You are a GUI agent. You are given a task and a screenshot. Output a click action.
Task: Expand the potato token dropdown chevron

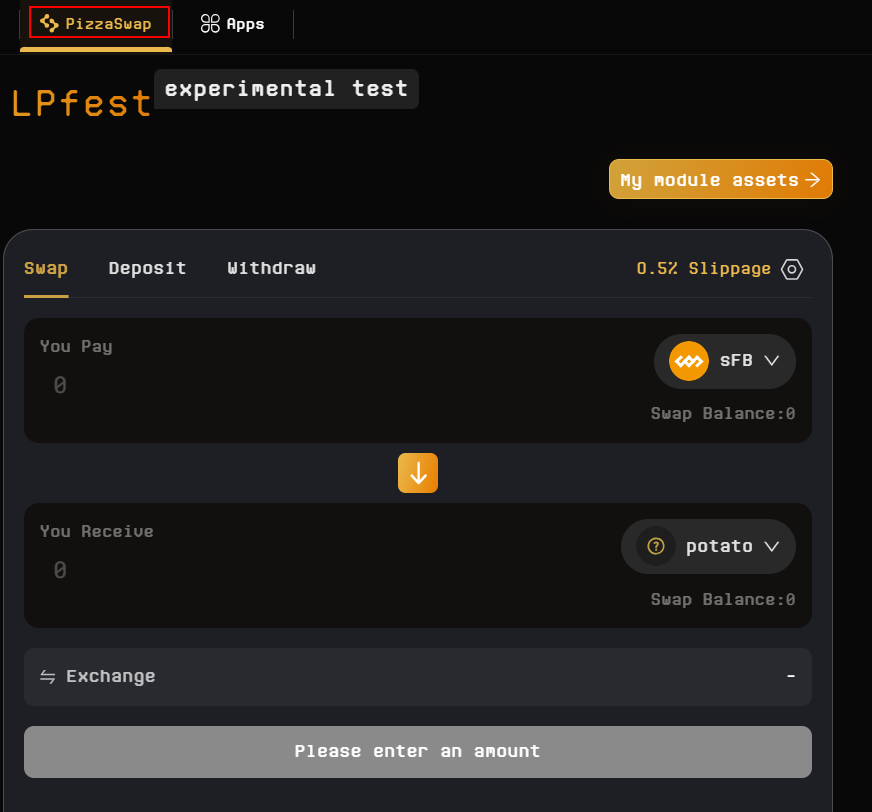click(771, 546)
